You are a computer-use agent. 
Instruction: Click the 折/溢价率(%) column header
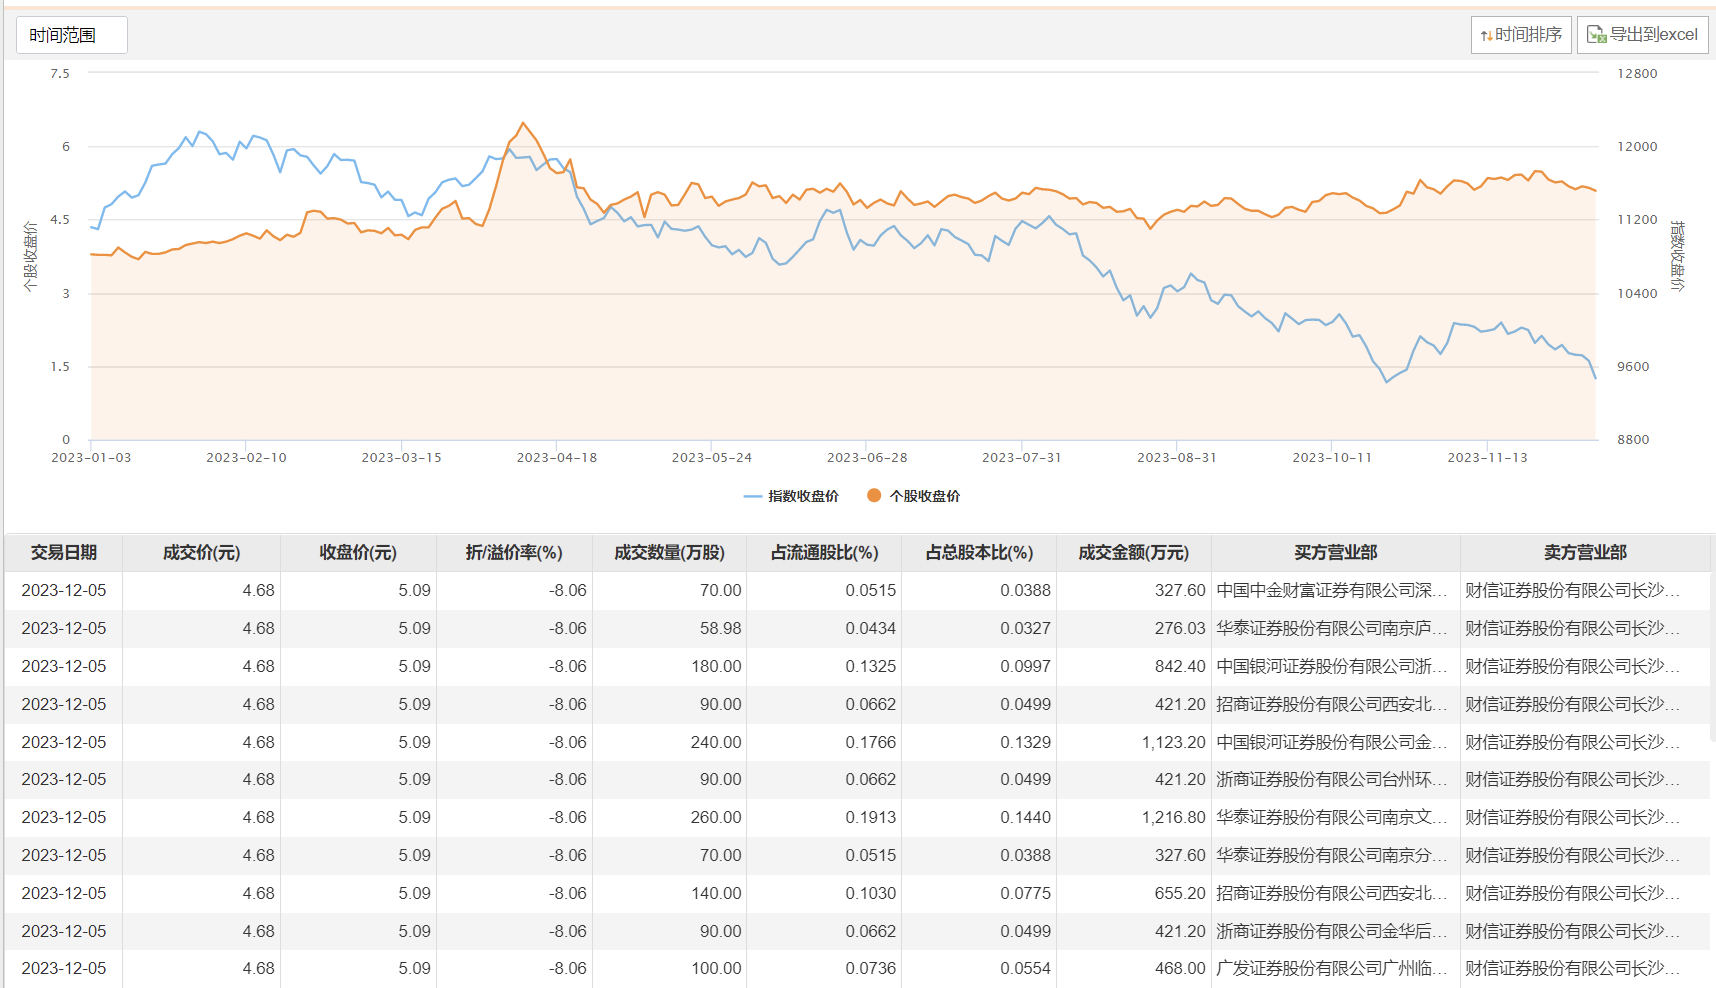pyautogui.click(x=514, y=553)
